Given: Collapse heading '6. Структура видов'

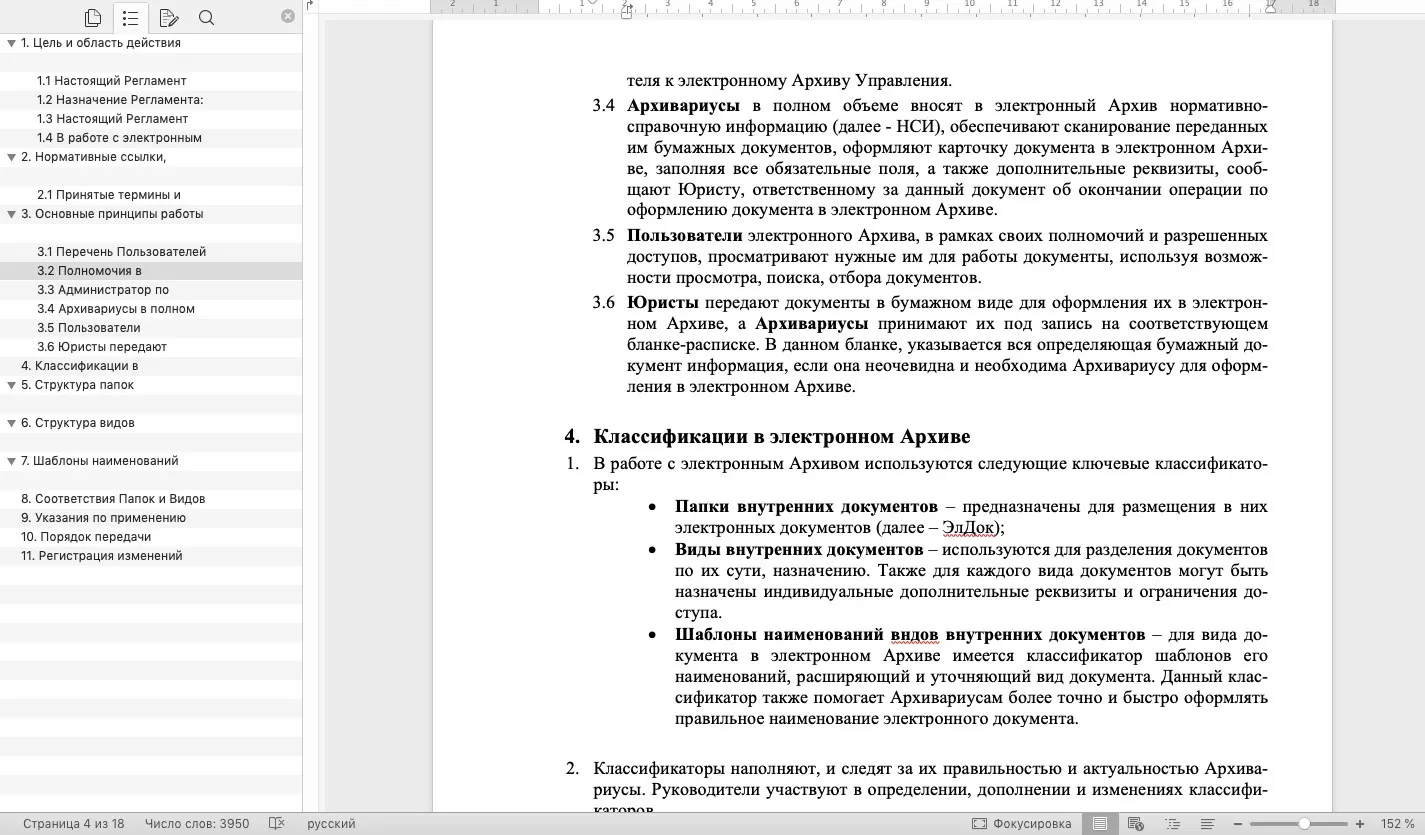Looking at the screenshot, I should pos(11,423).
